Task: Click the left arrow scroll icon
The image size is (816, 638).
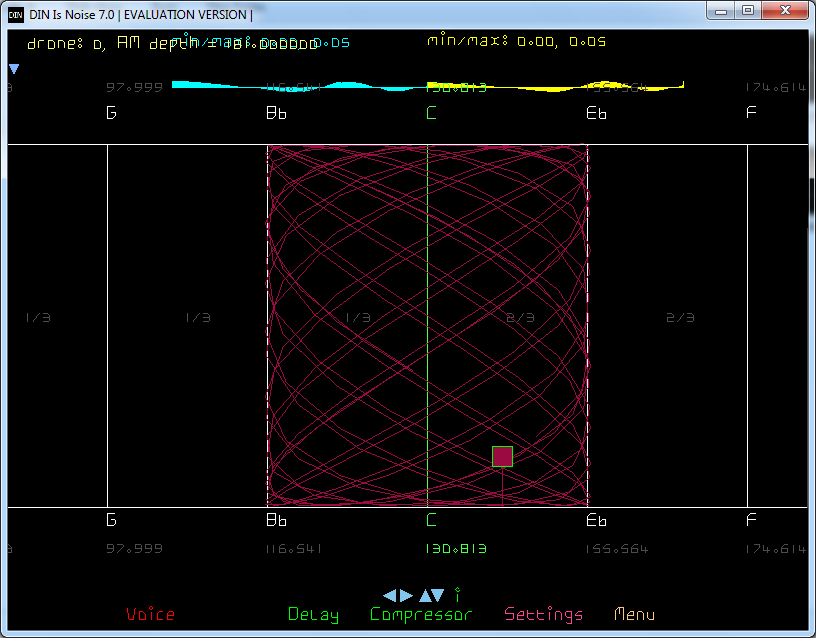Action: pos(390,595)
